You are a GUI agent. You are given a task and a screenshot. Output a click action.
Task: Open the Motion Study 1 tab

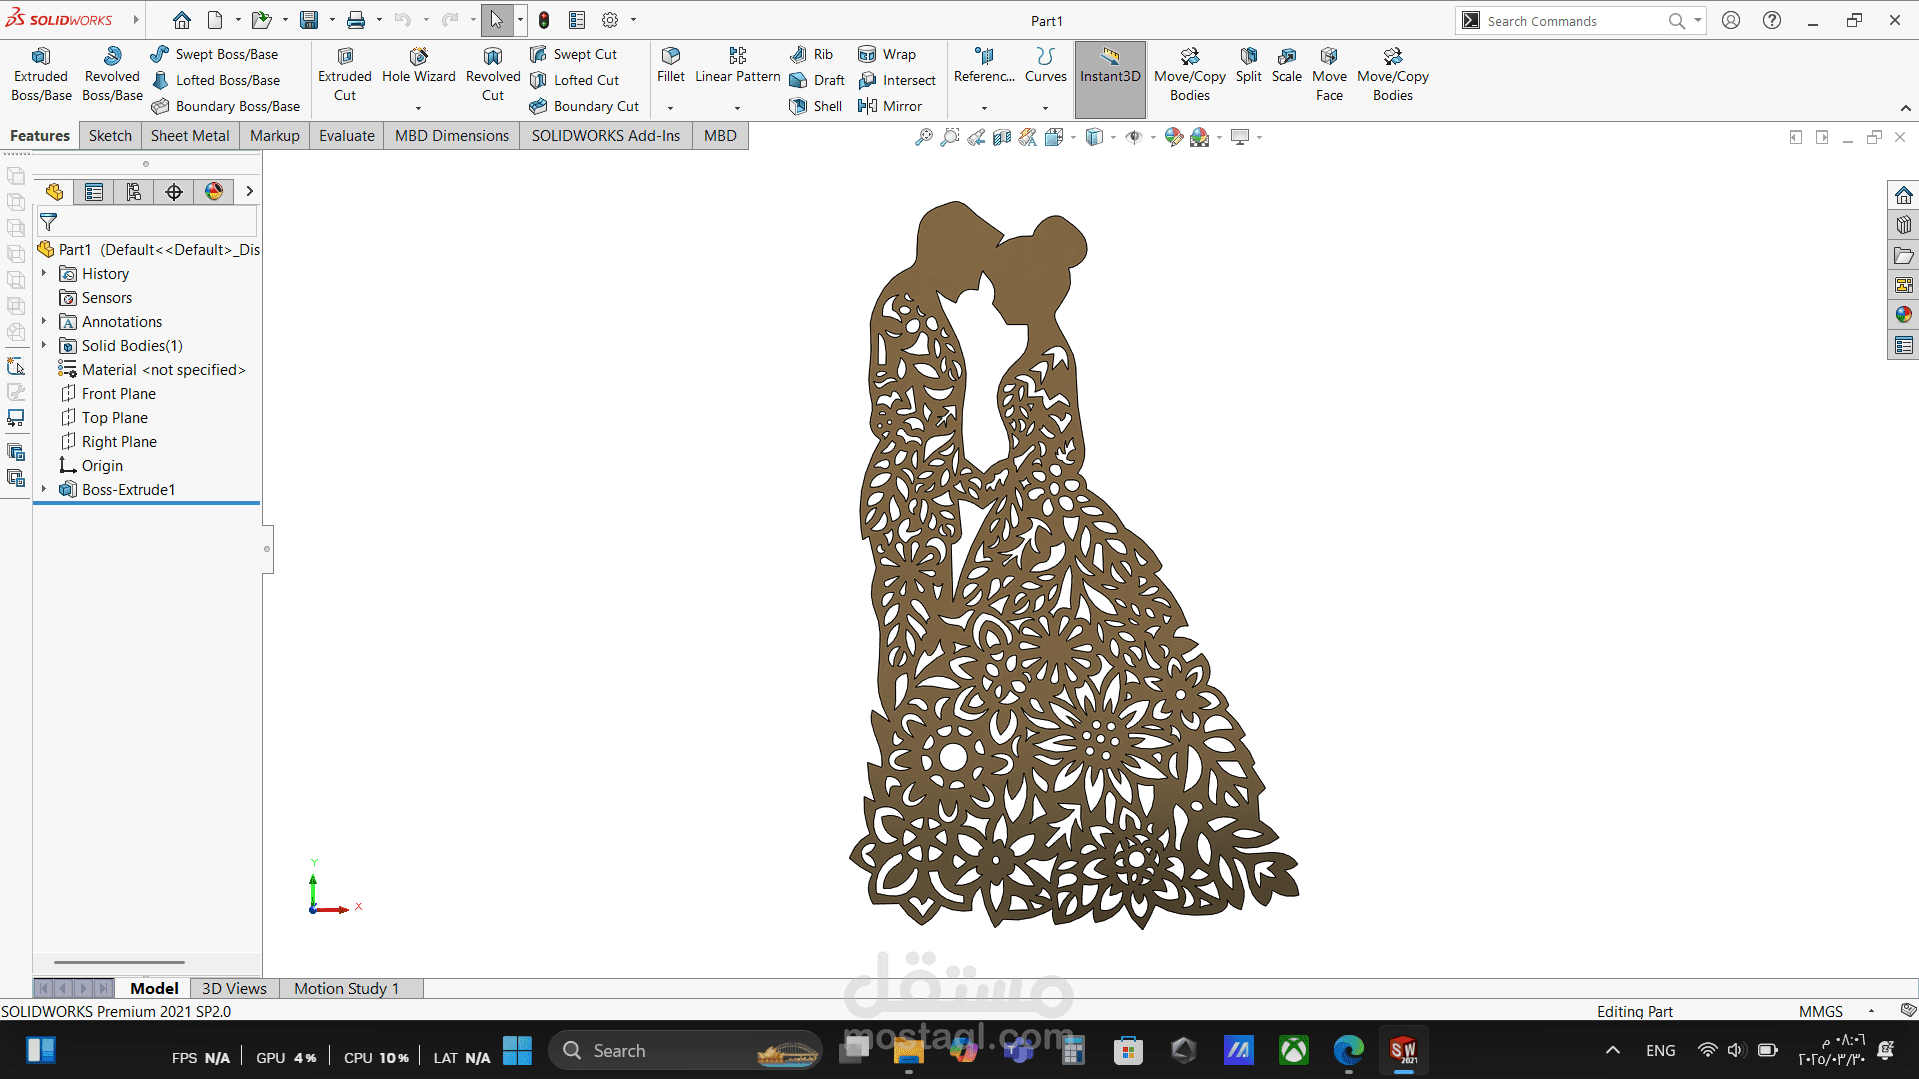(346, 988)
